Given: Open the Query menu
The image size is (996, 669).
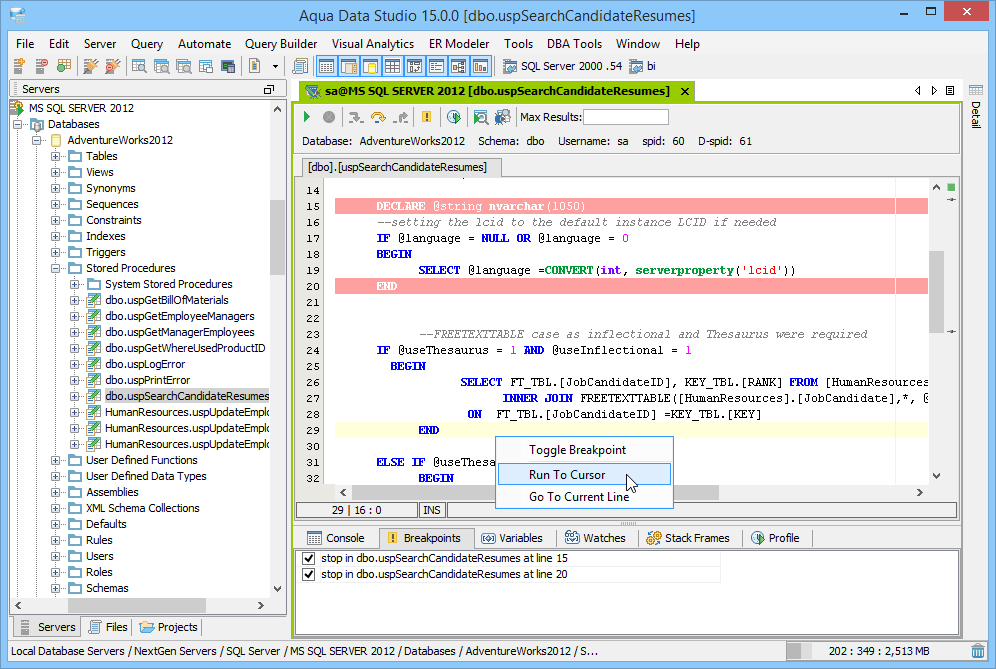Looking at the screenshot, I should click(147, 44).
